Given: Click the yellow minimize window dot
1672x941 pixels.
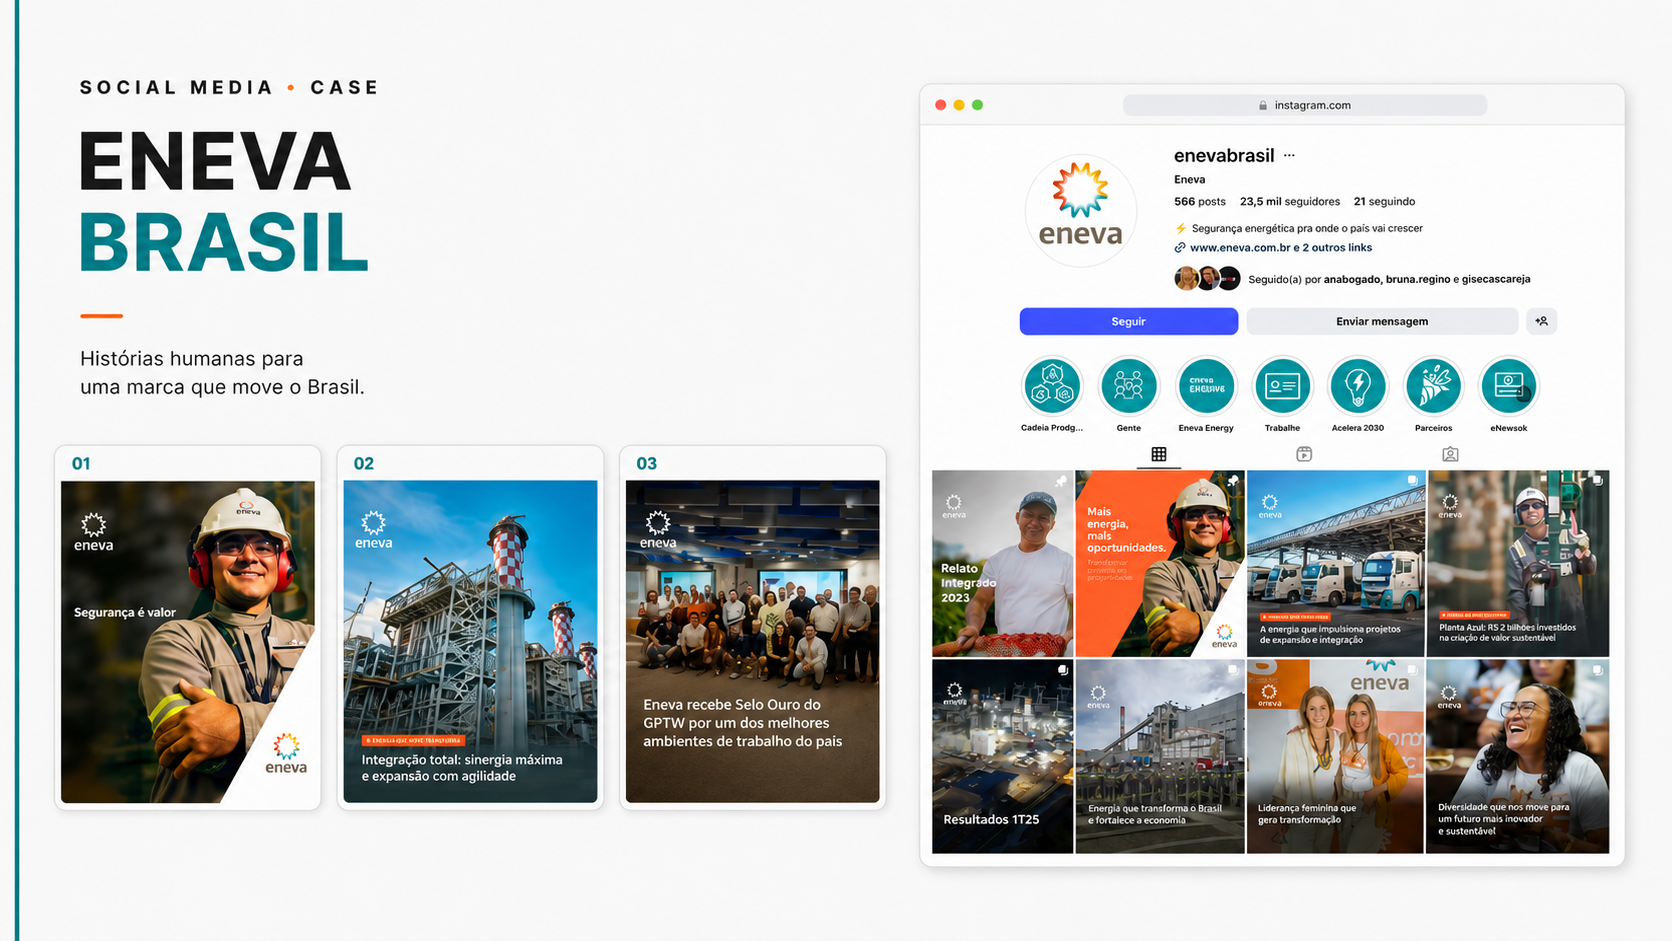Looking at the screenshot, I should pyautogui.click(x=959, y=105).
